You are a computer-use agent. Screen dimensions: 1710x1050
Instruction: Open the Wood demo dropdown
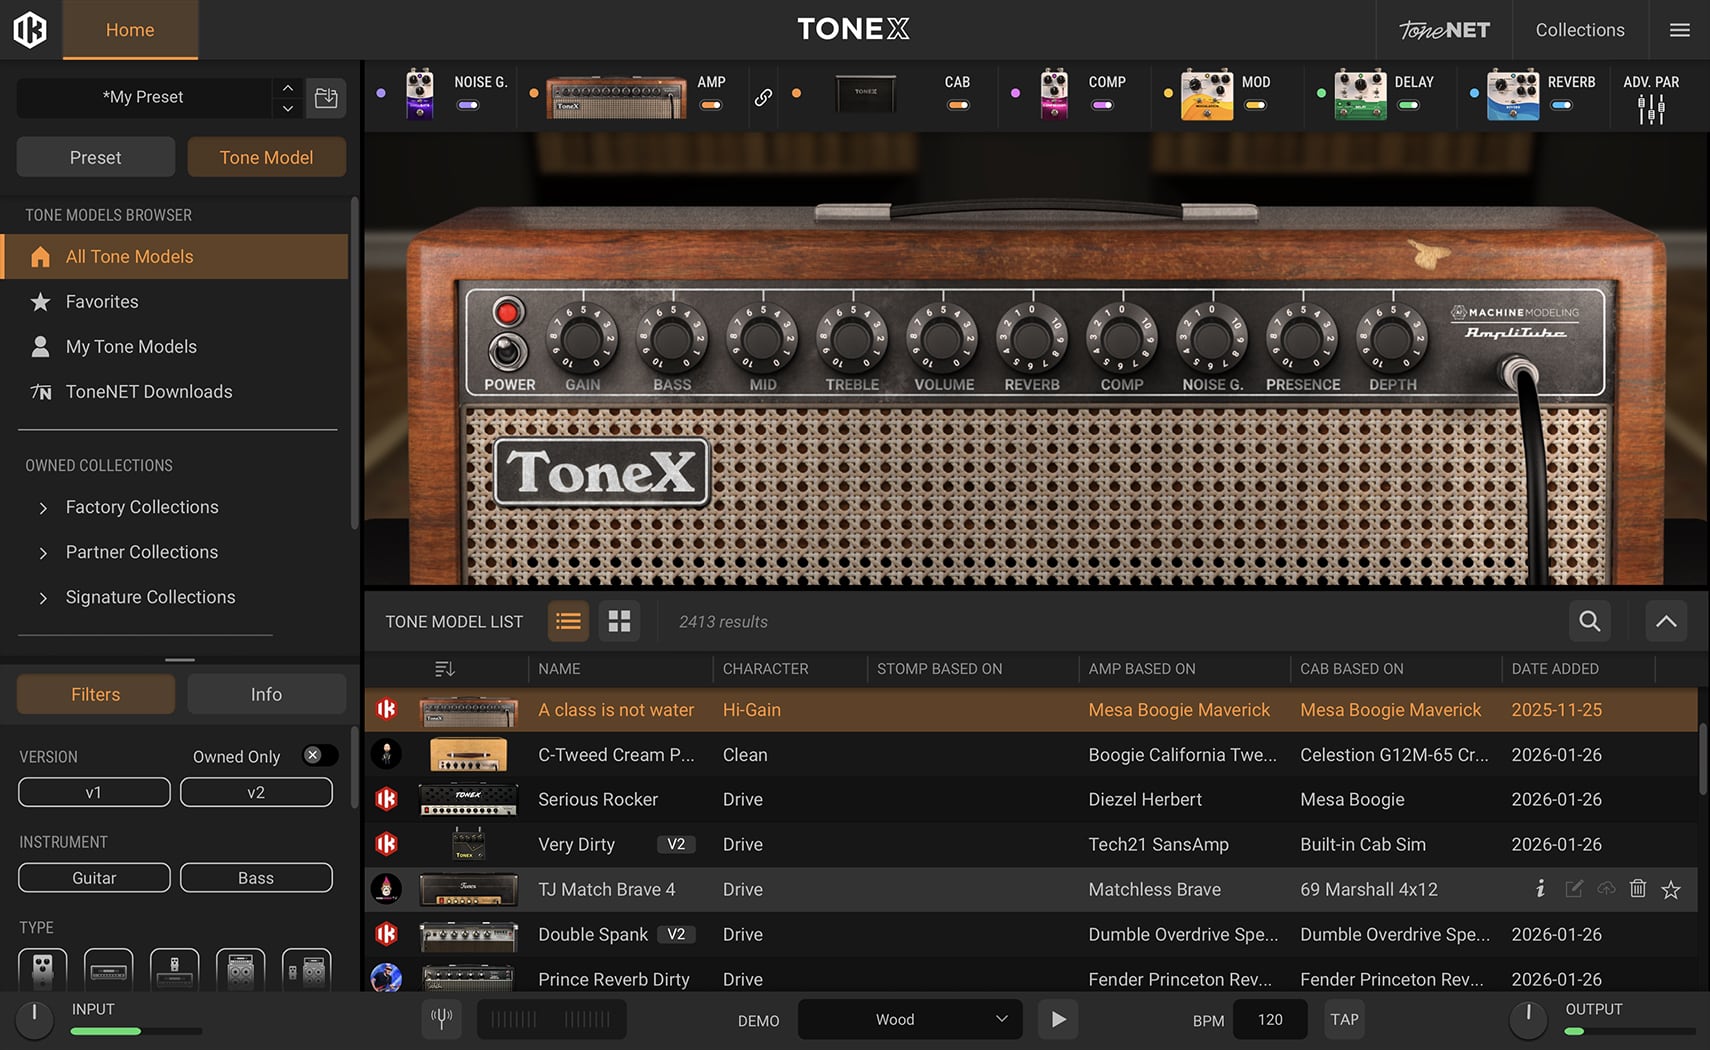point(910,1019)
